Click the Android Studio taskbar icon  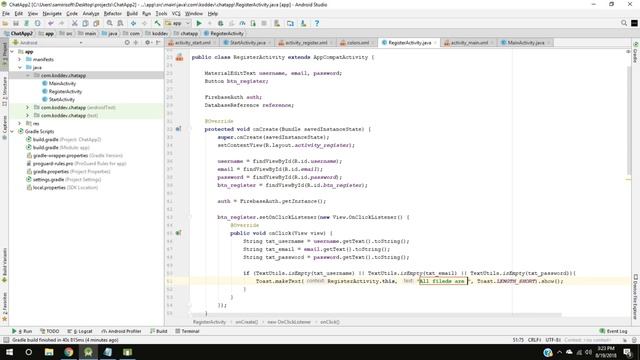click(x=88, y=352)
